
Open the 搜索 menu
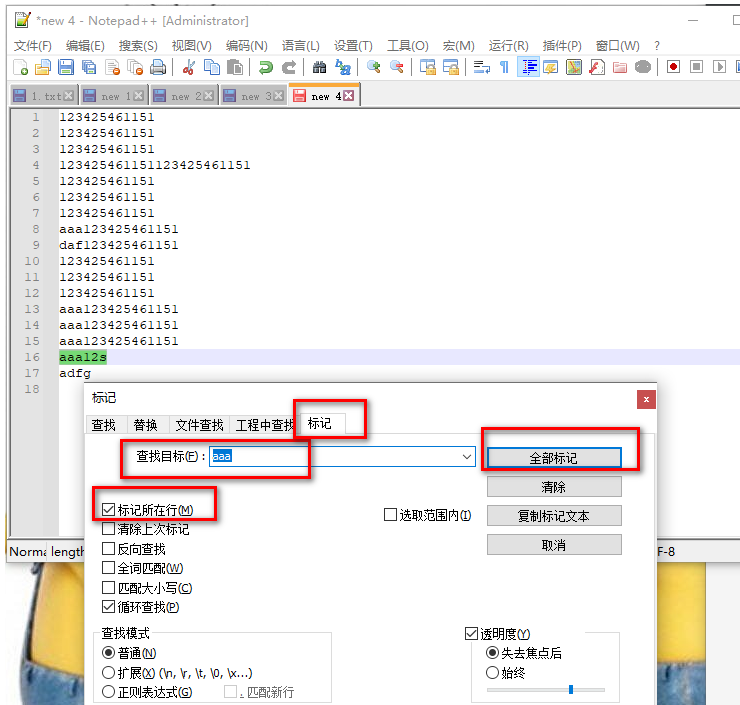(138, 46)
